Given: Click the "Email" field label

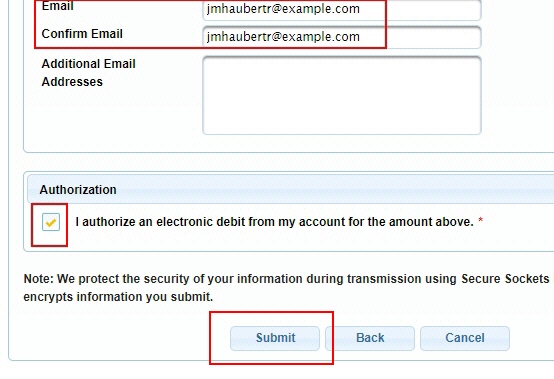Looking at the screenshot, I should (x=57, y=6).
